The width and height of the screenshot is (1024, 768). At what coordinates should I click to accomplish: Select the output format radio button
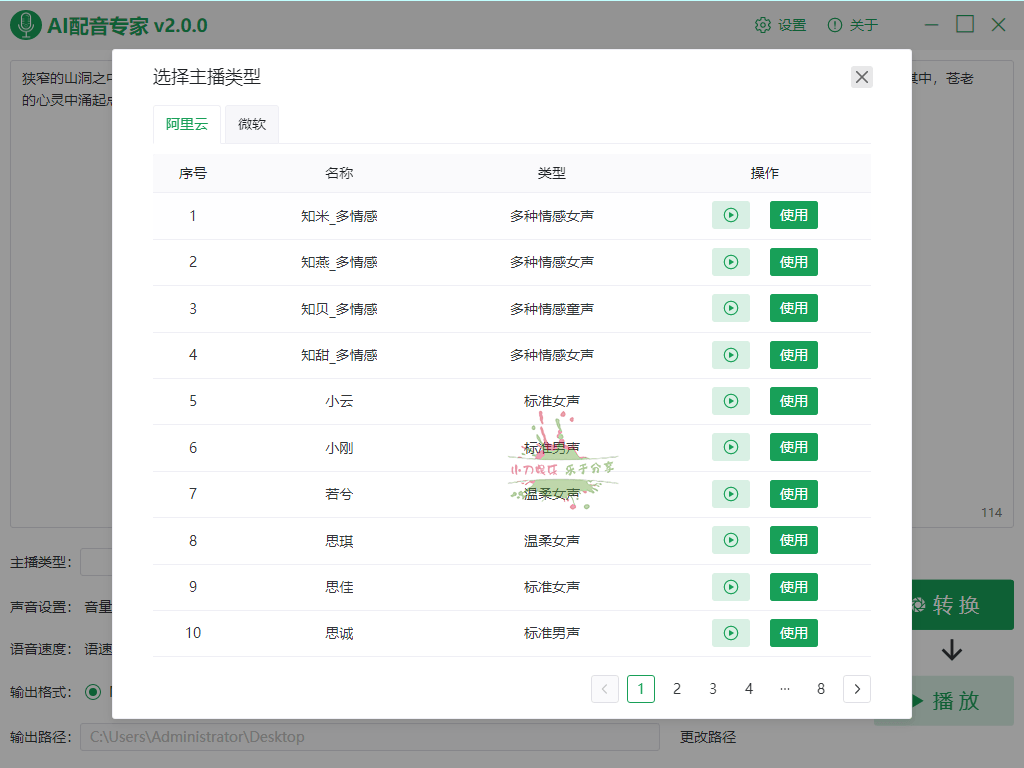click(x=93, y=691)
